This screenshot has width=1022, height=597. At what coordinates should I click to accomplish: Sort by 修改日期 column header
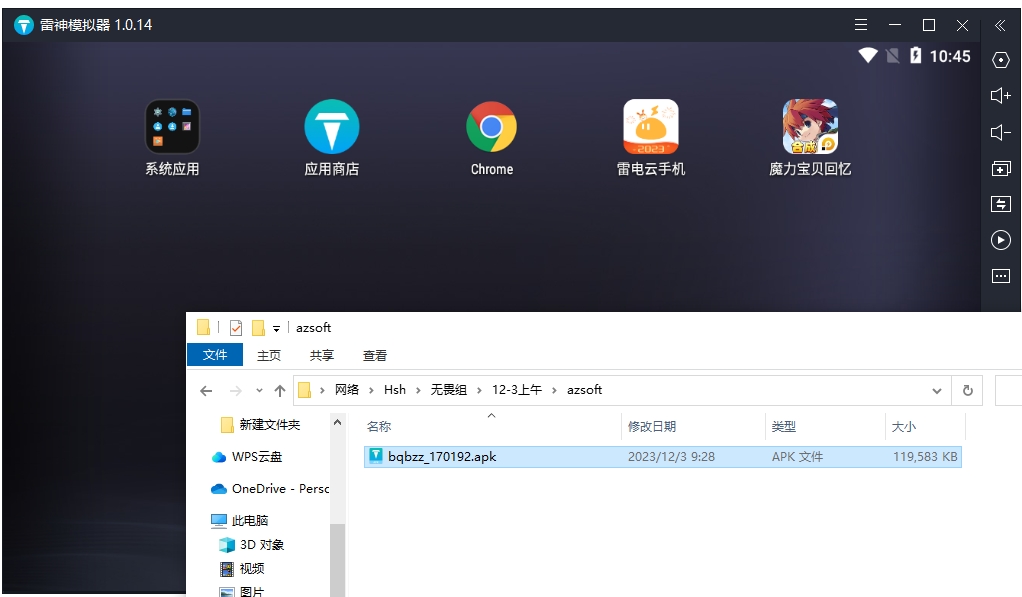pos(693,426)
